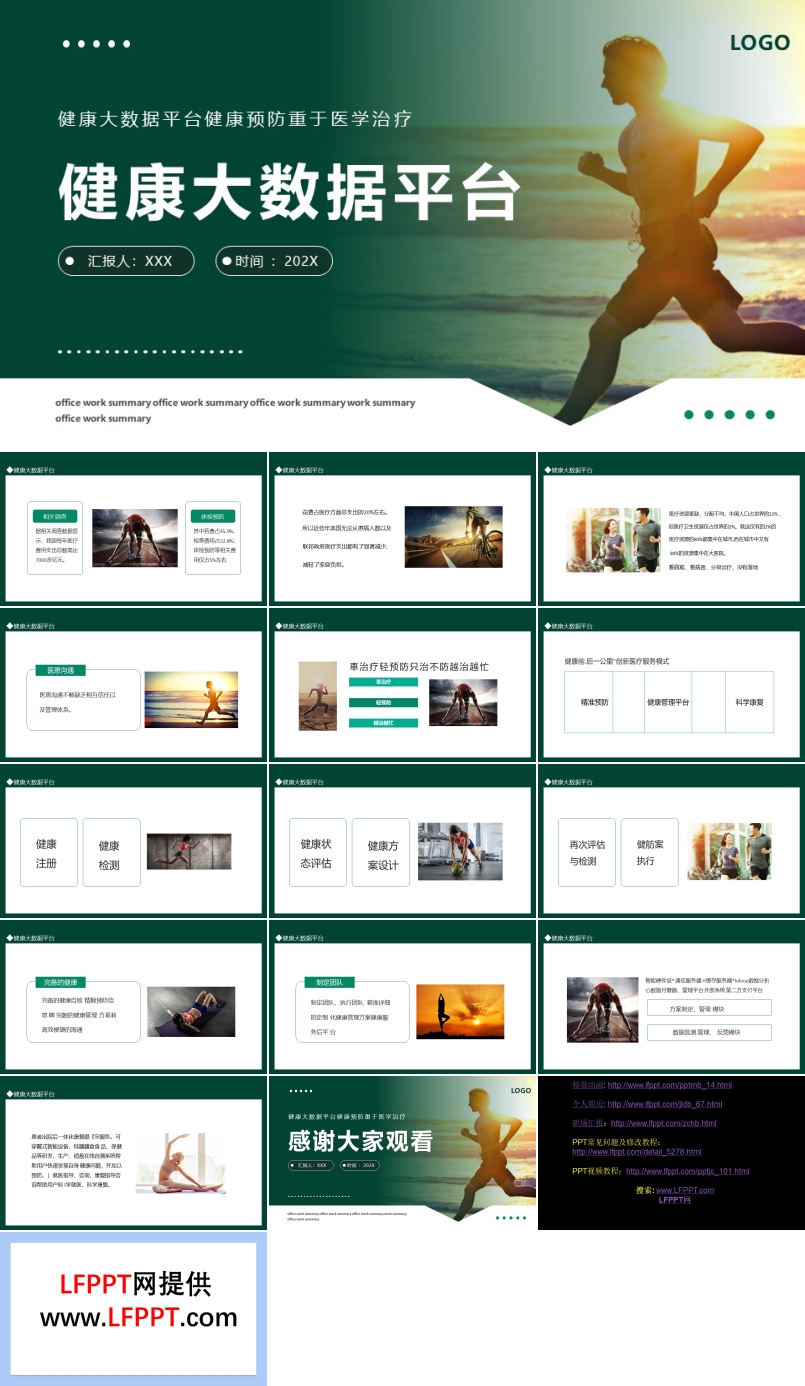
Task: Click the 健康状态评估 box
Action: point(317,853)
